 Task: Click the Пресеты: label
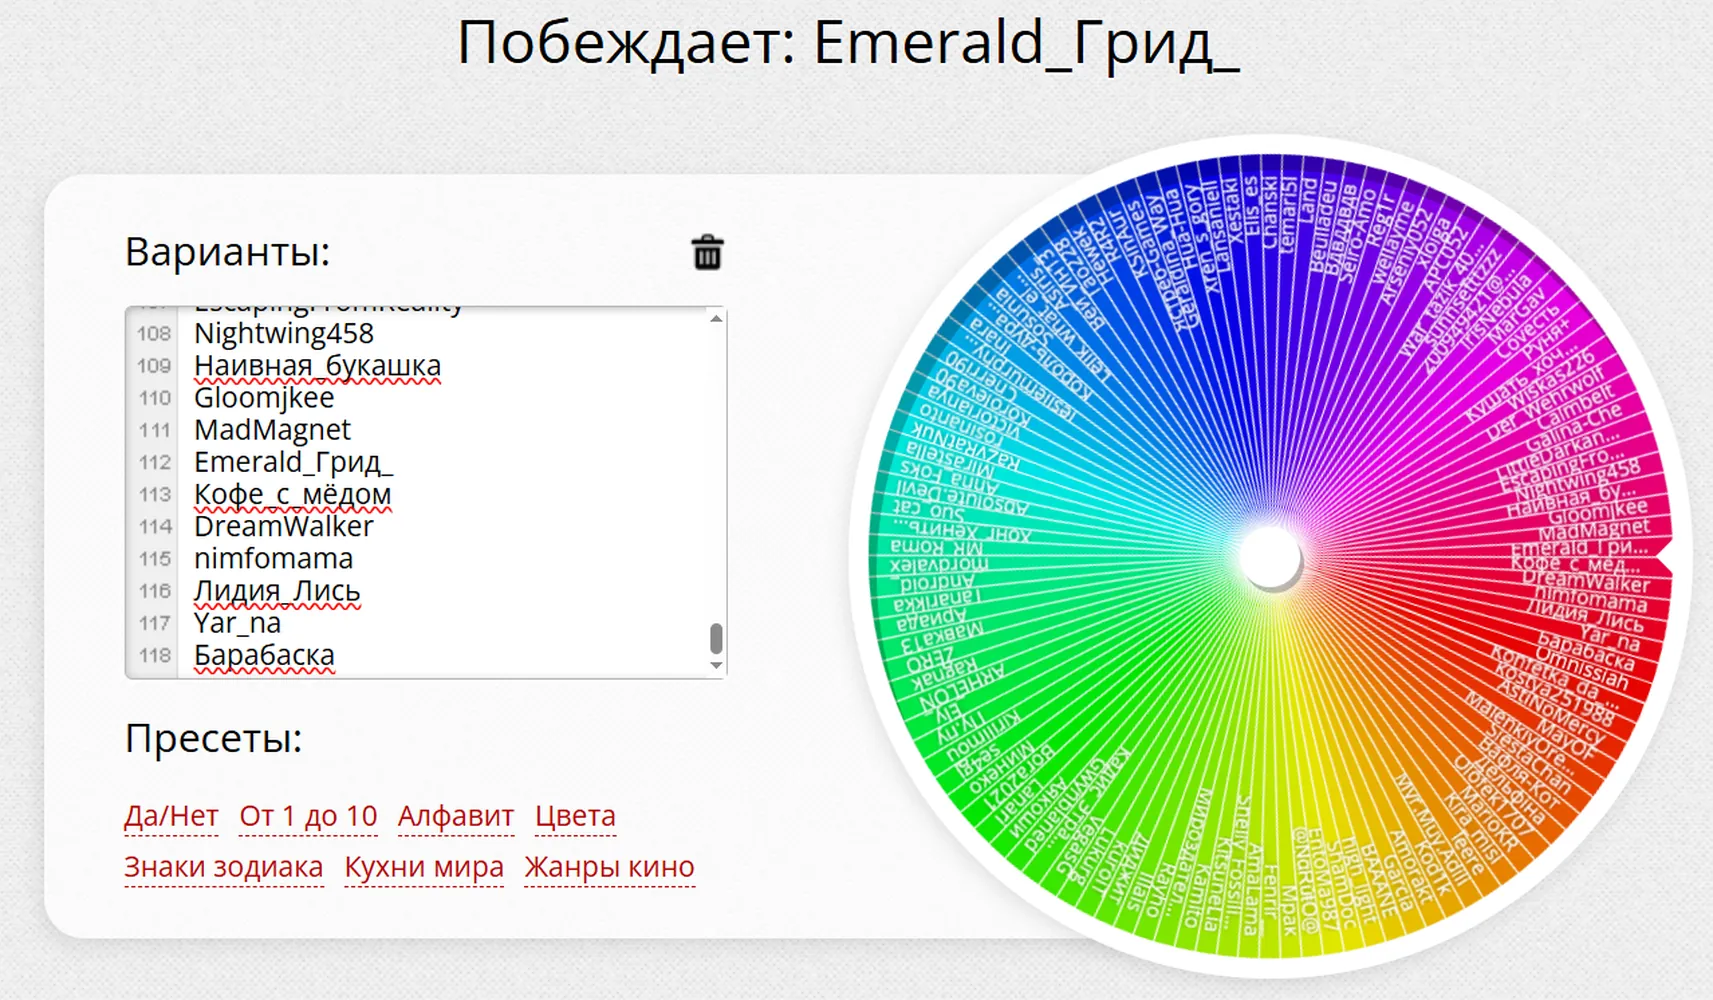click(x=213, y=739)
